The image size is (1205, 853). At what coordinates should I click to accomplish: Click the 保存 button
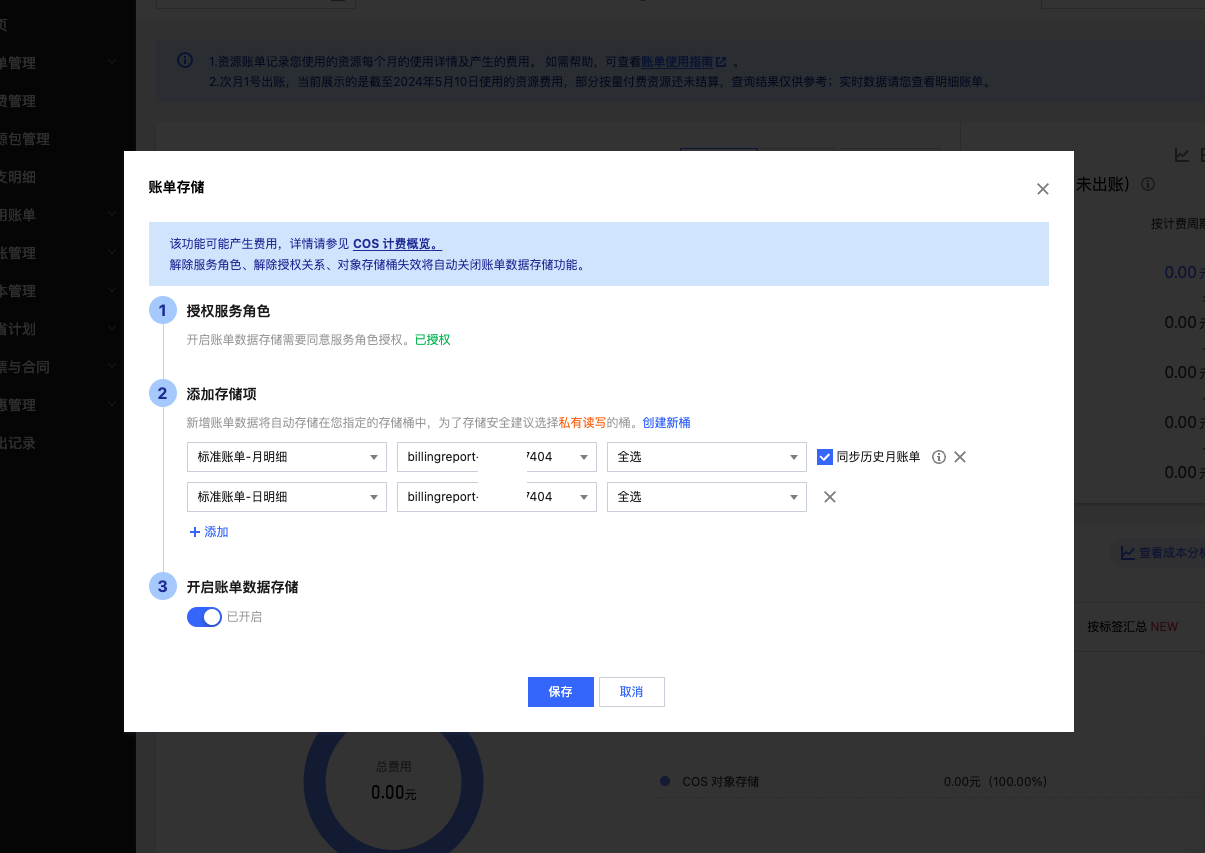(x=560, y=692)
